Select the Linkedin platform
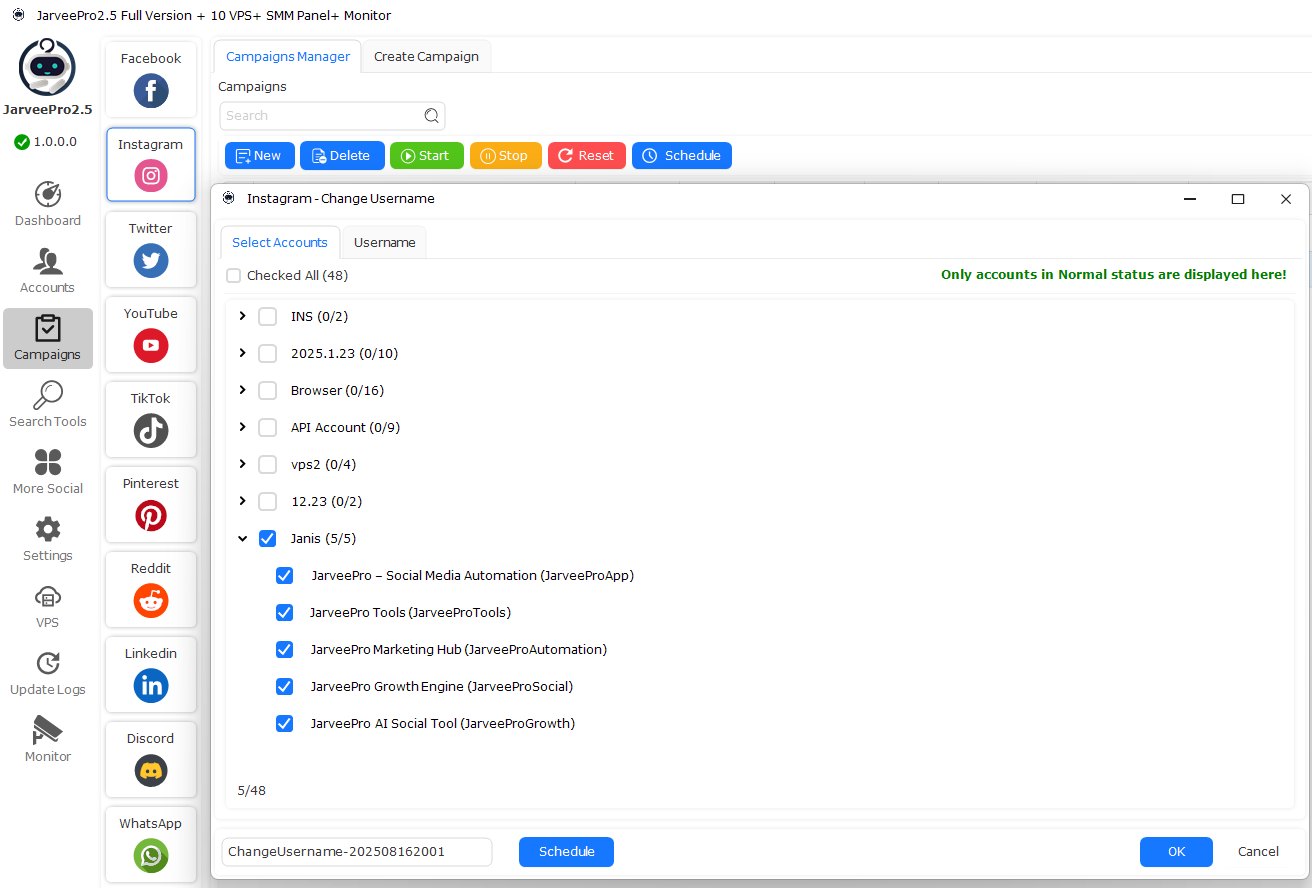Viewport: 1312px width, 888px height. (x=151, y=675)
